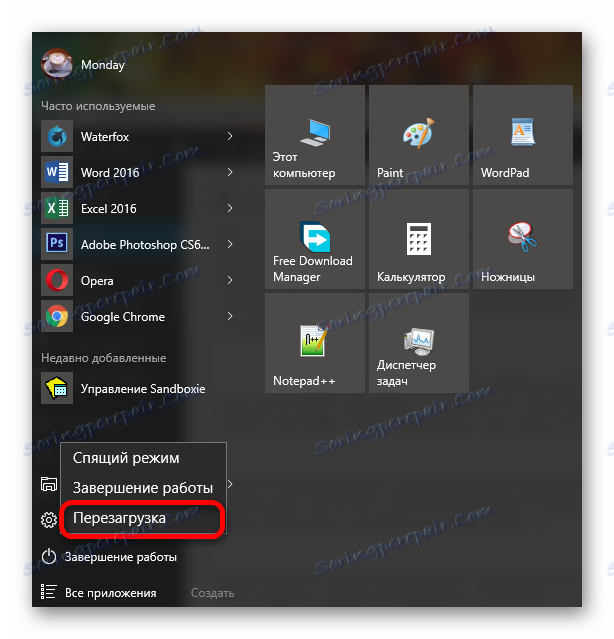Click the Adobe Photoshop CS6... label
This screenshot has height=639, width=614.
click(145, 245)
